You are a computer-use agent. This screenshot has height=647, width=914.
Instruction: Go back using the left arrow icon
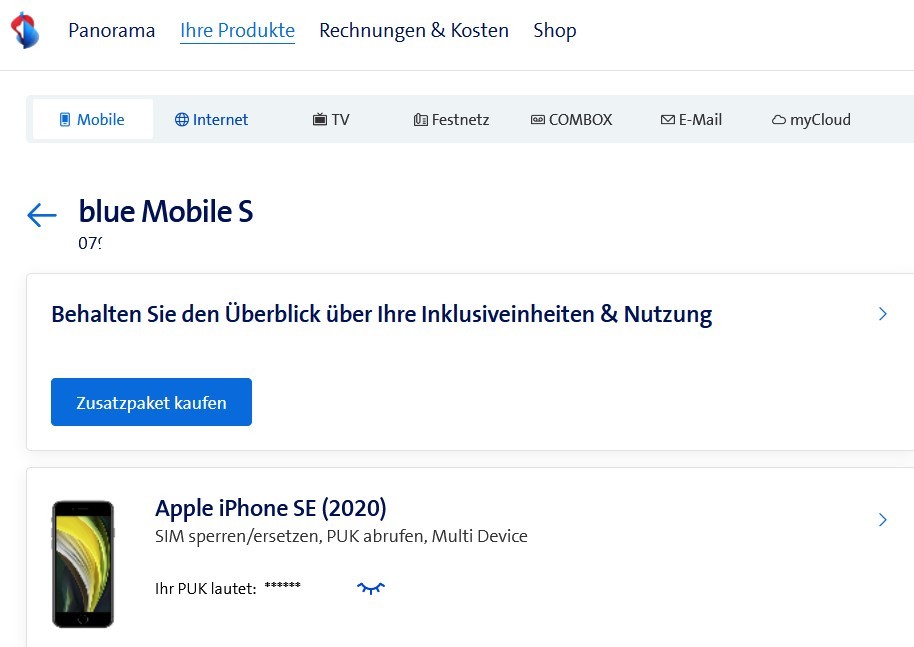[x=42, y=215]
